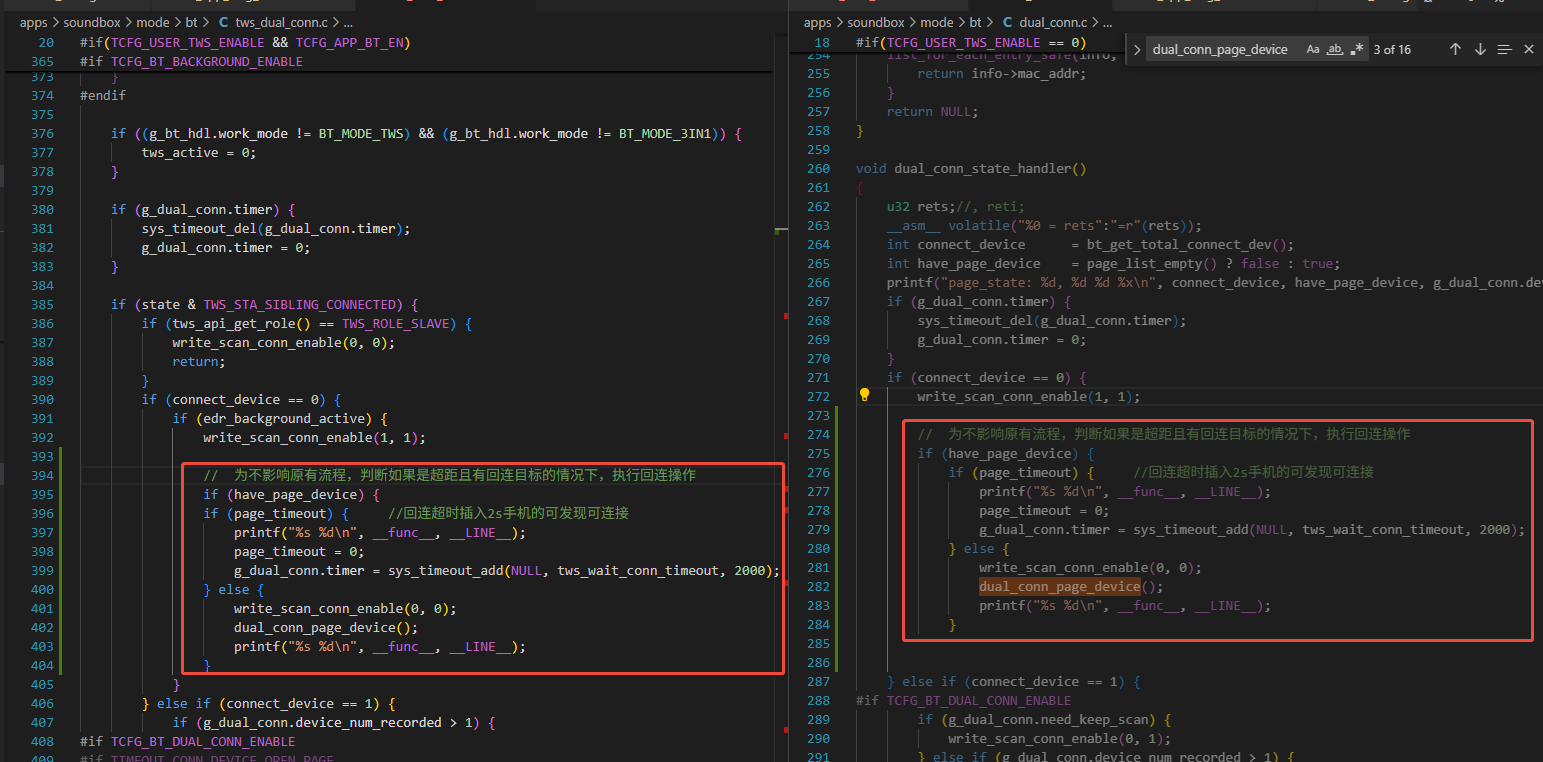Click 'page_timeout = 0;' on line 398
1543x762 pixels.
pos(299,551)
